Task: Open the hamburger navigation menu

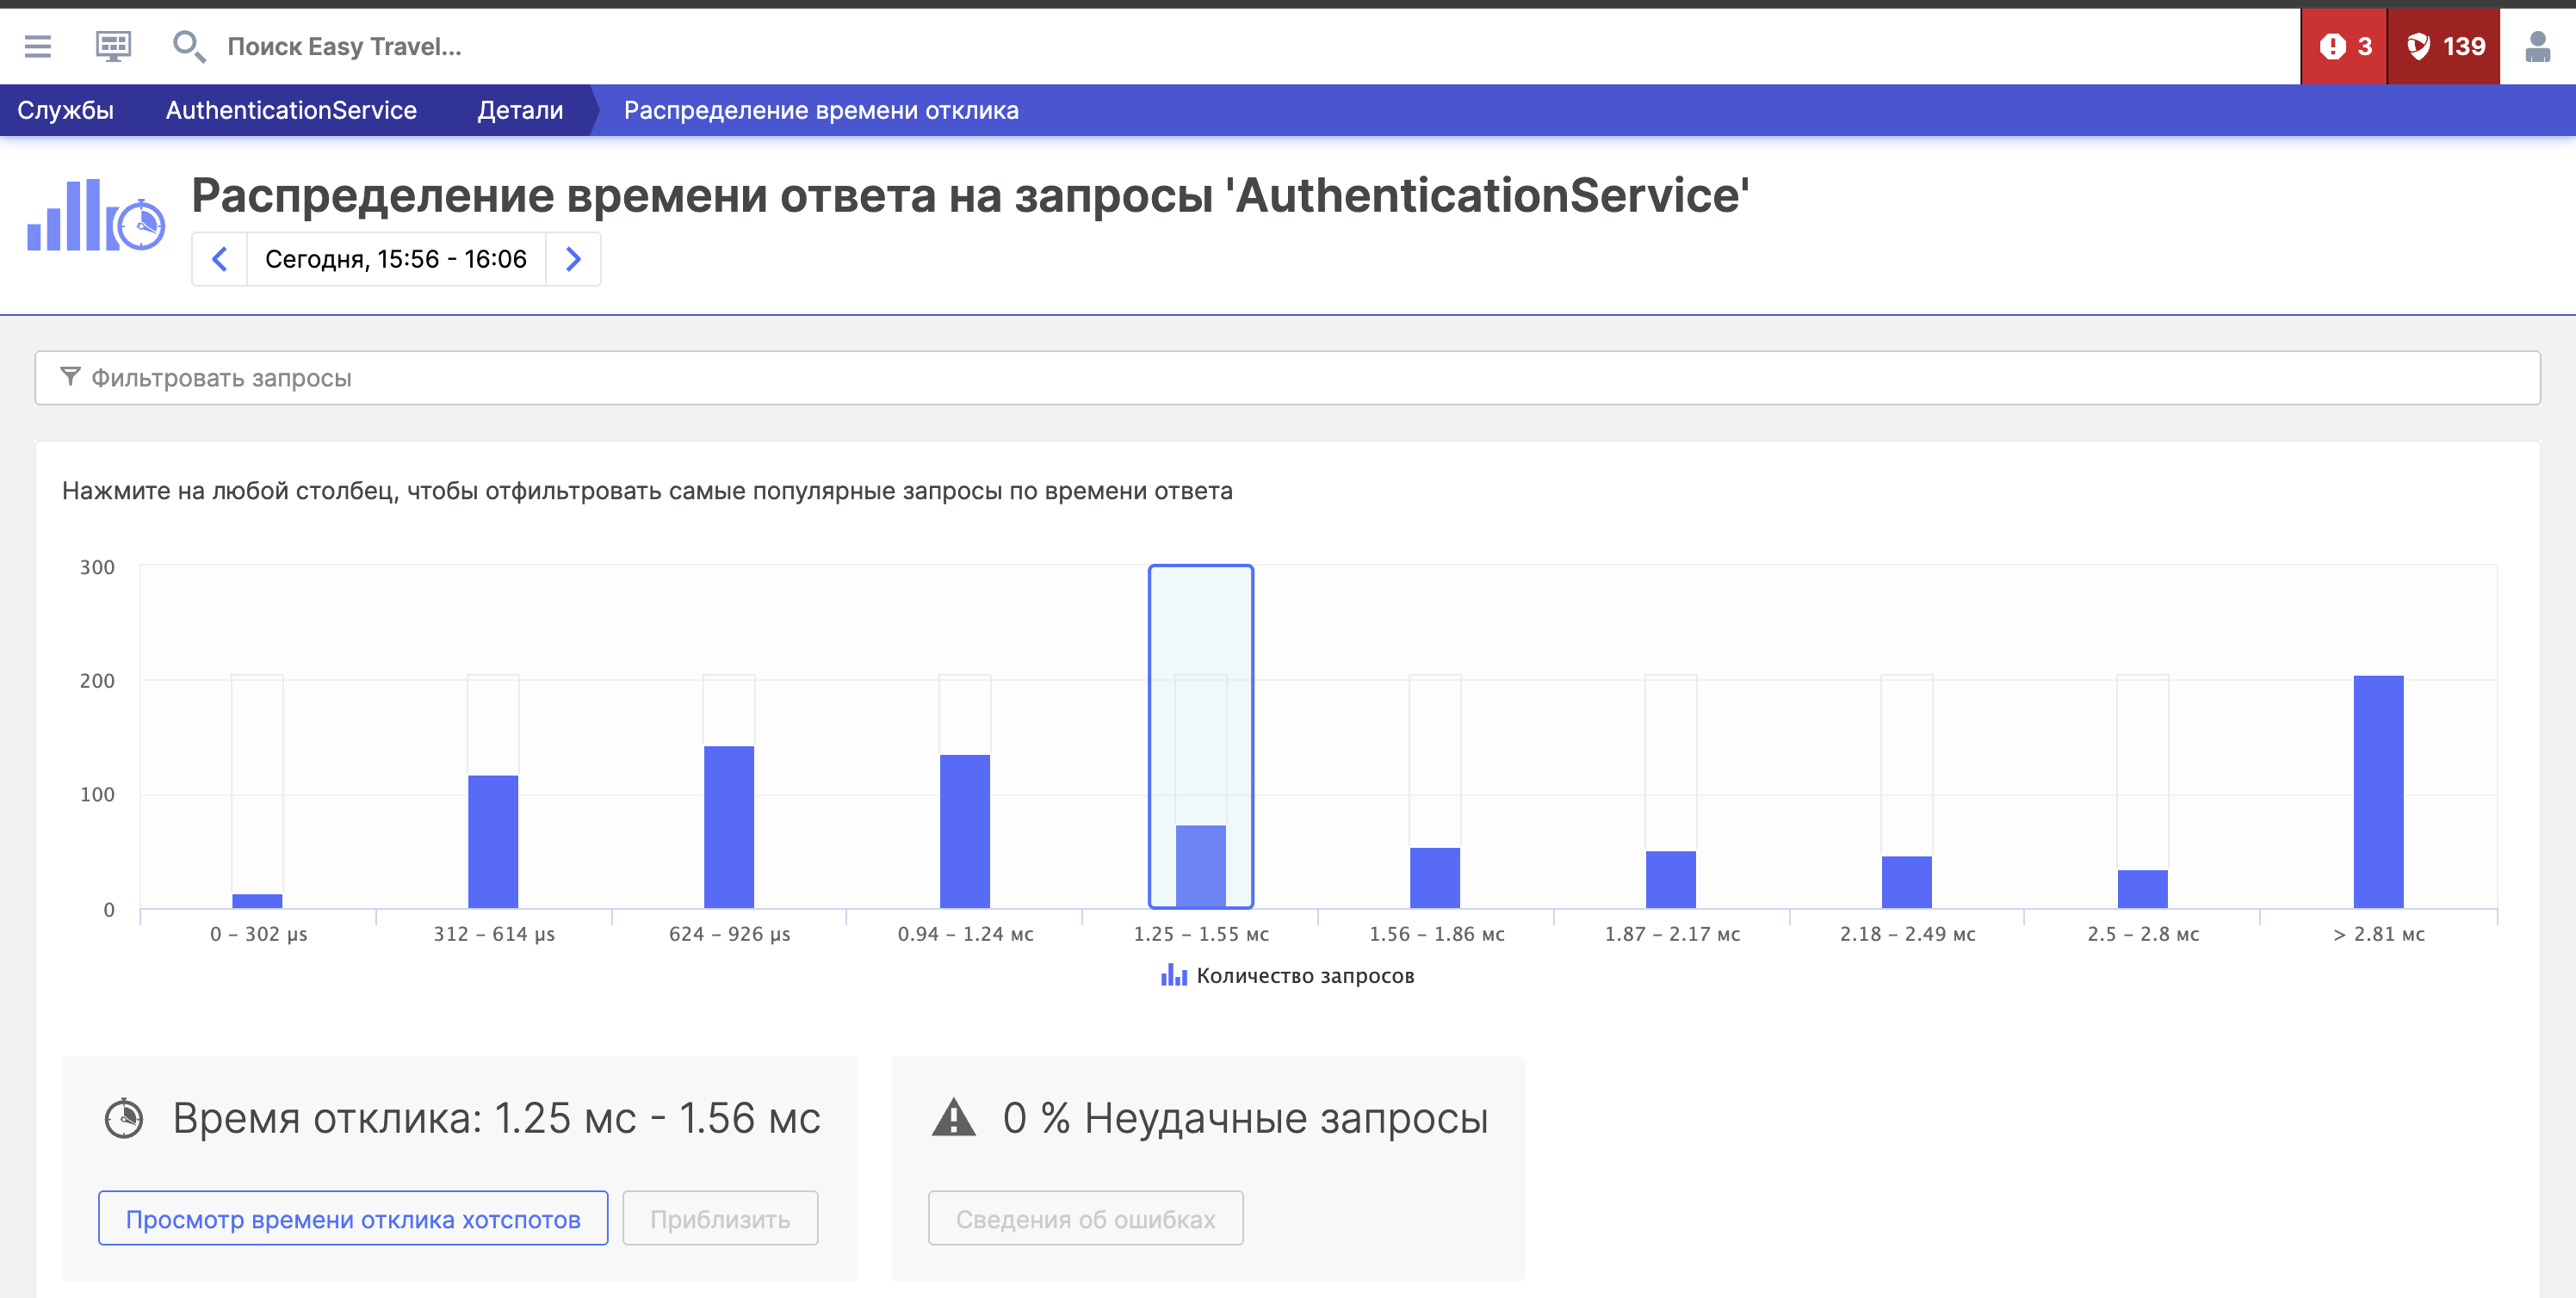Action: [38, 46]
